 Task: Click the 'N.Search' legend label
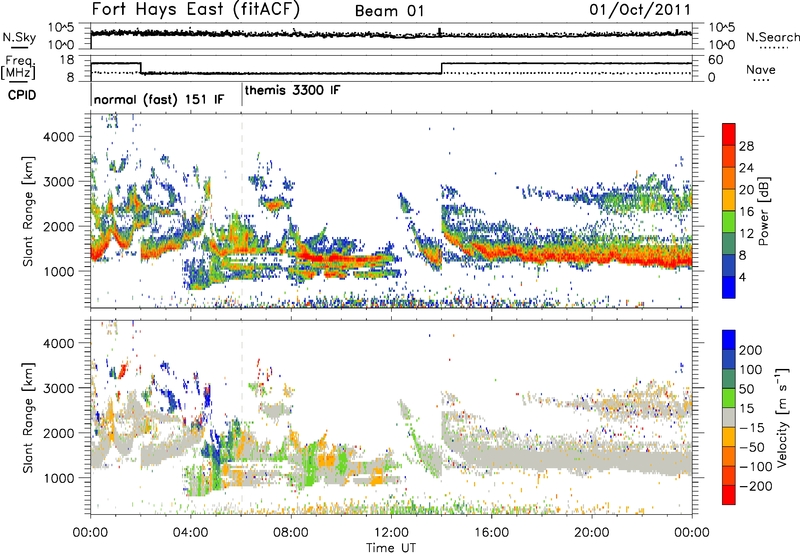(x=772, y=37)
